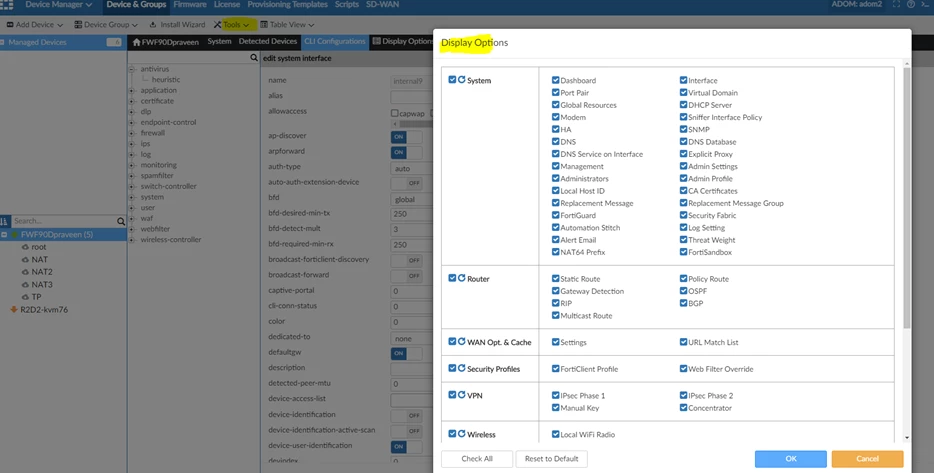Uncheck the FortiSandbox checkbox

point(683,251)
